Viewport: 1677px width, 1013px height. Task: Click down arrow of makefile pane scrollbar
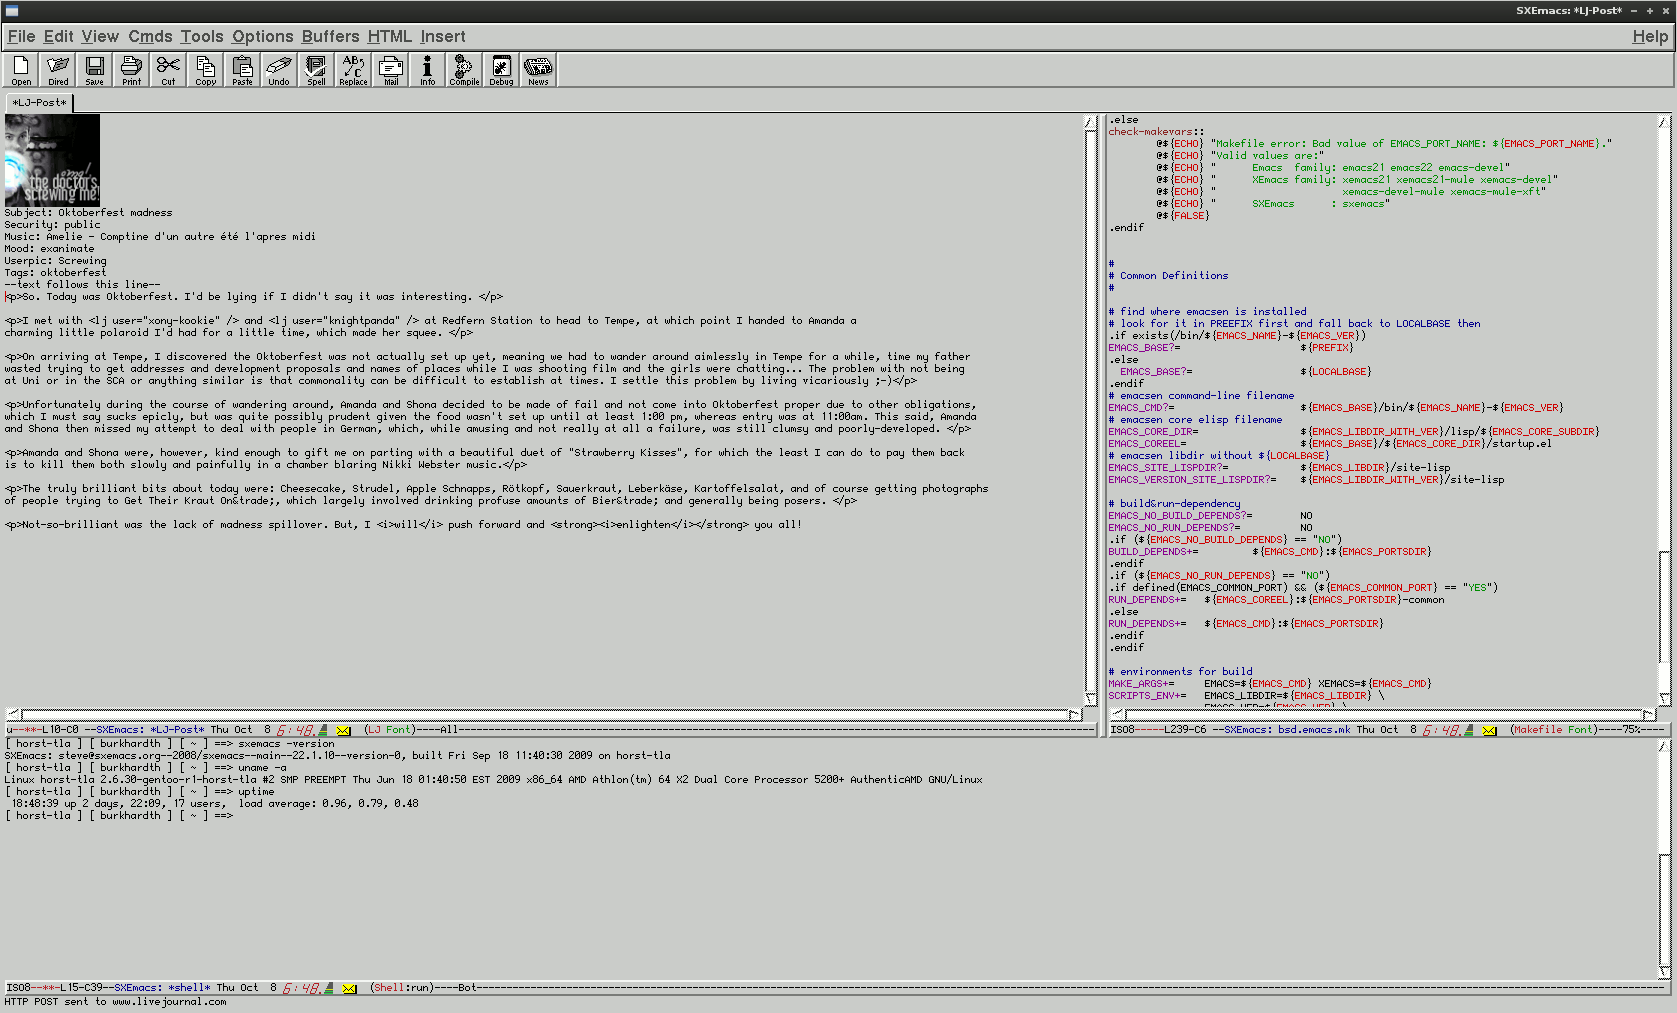[x=1664, y=699]
